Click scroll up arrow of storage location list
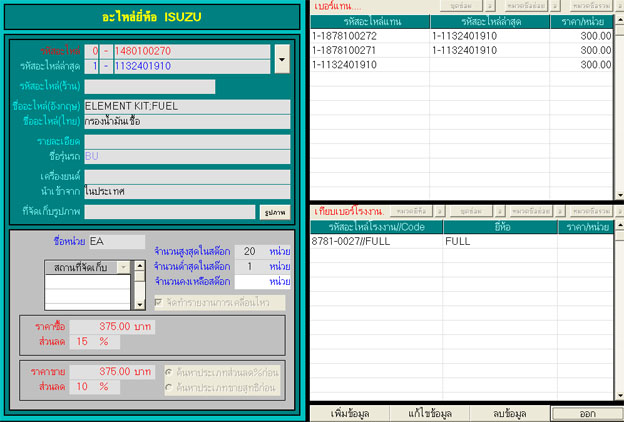Image resolution: width=624 pixels, height=422 pixels. (x=140, y=266)
